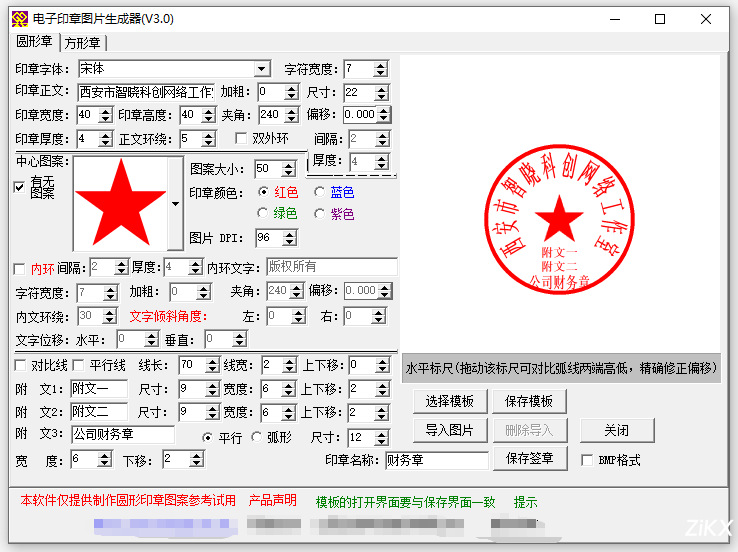Choose the 弧形 radio option

[x=257, y=437]
